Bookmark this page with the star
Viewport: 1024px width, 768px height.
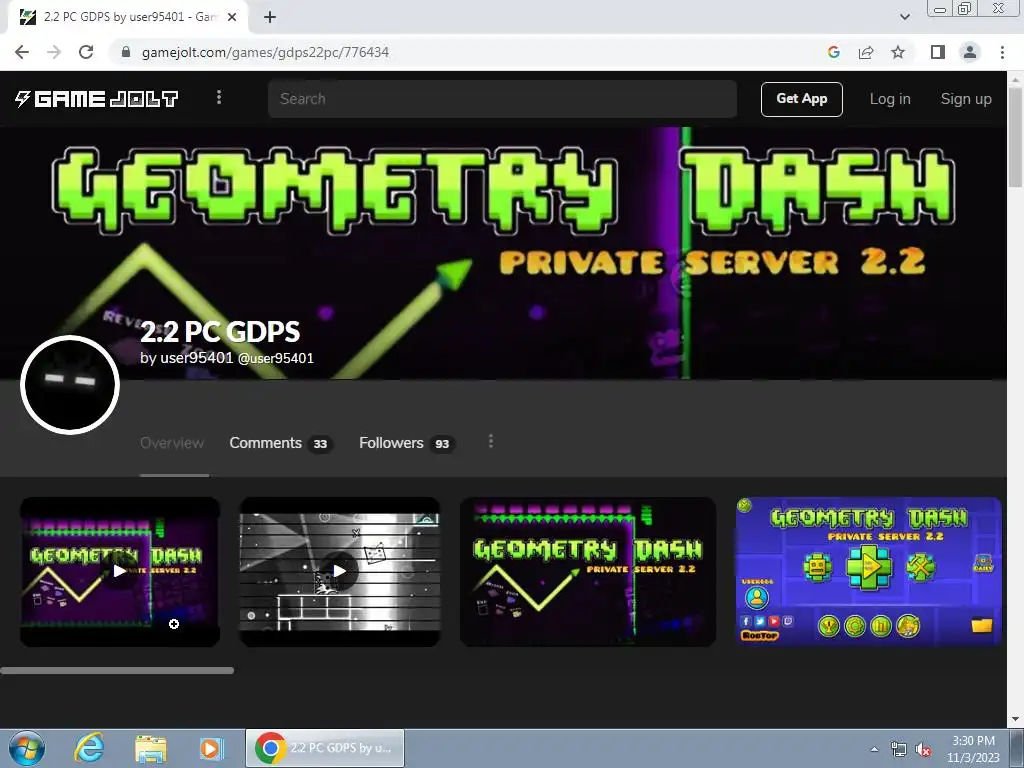pos(898,52)
